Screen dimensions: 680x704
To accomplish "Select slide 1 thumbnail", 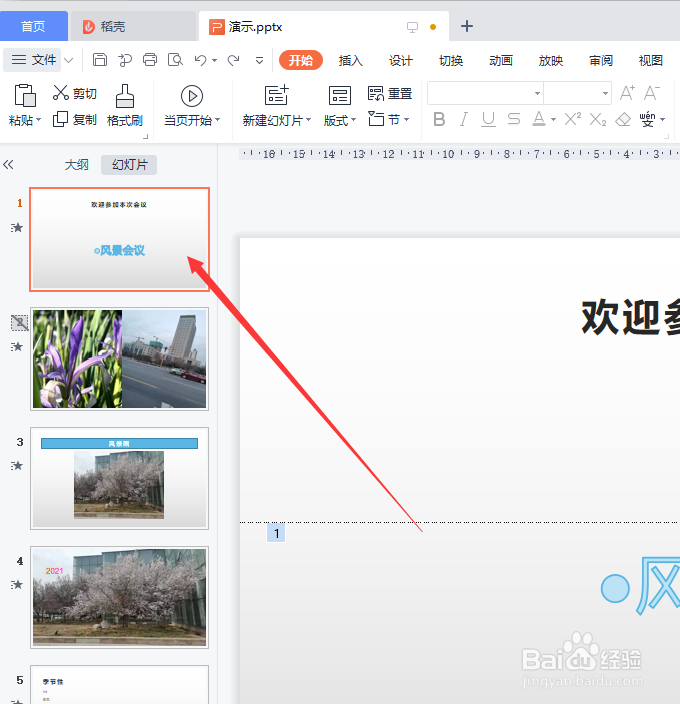I will click(x=119, y=239).
